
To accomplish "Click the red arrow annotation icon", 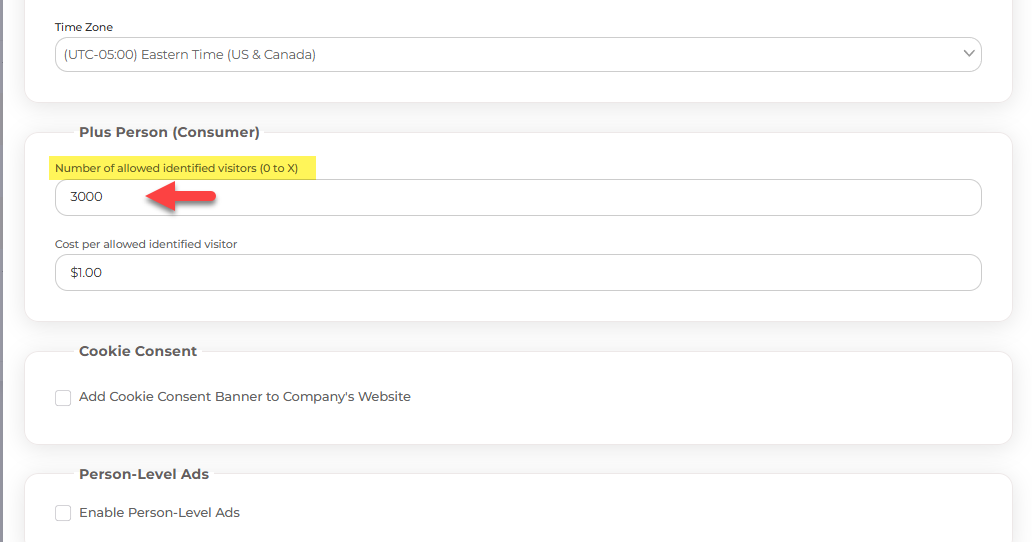I will pyautogui.click(x=181, y=196).
